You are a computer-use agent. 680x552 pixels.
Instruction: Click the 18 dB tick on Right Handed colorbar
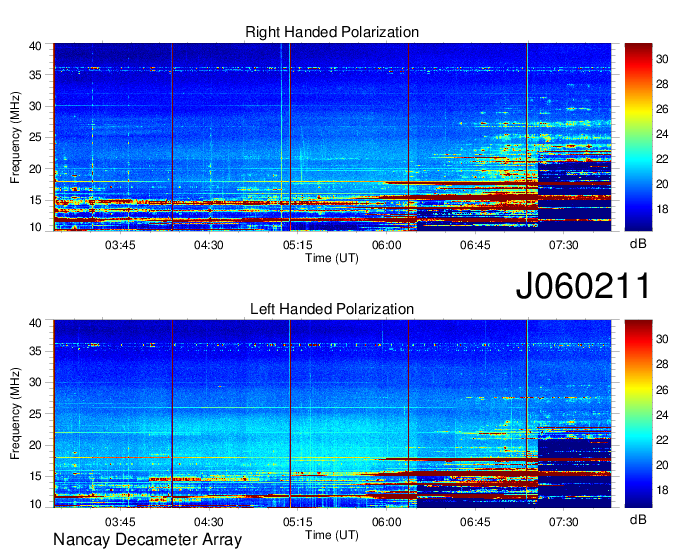[662, 209]
